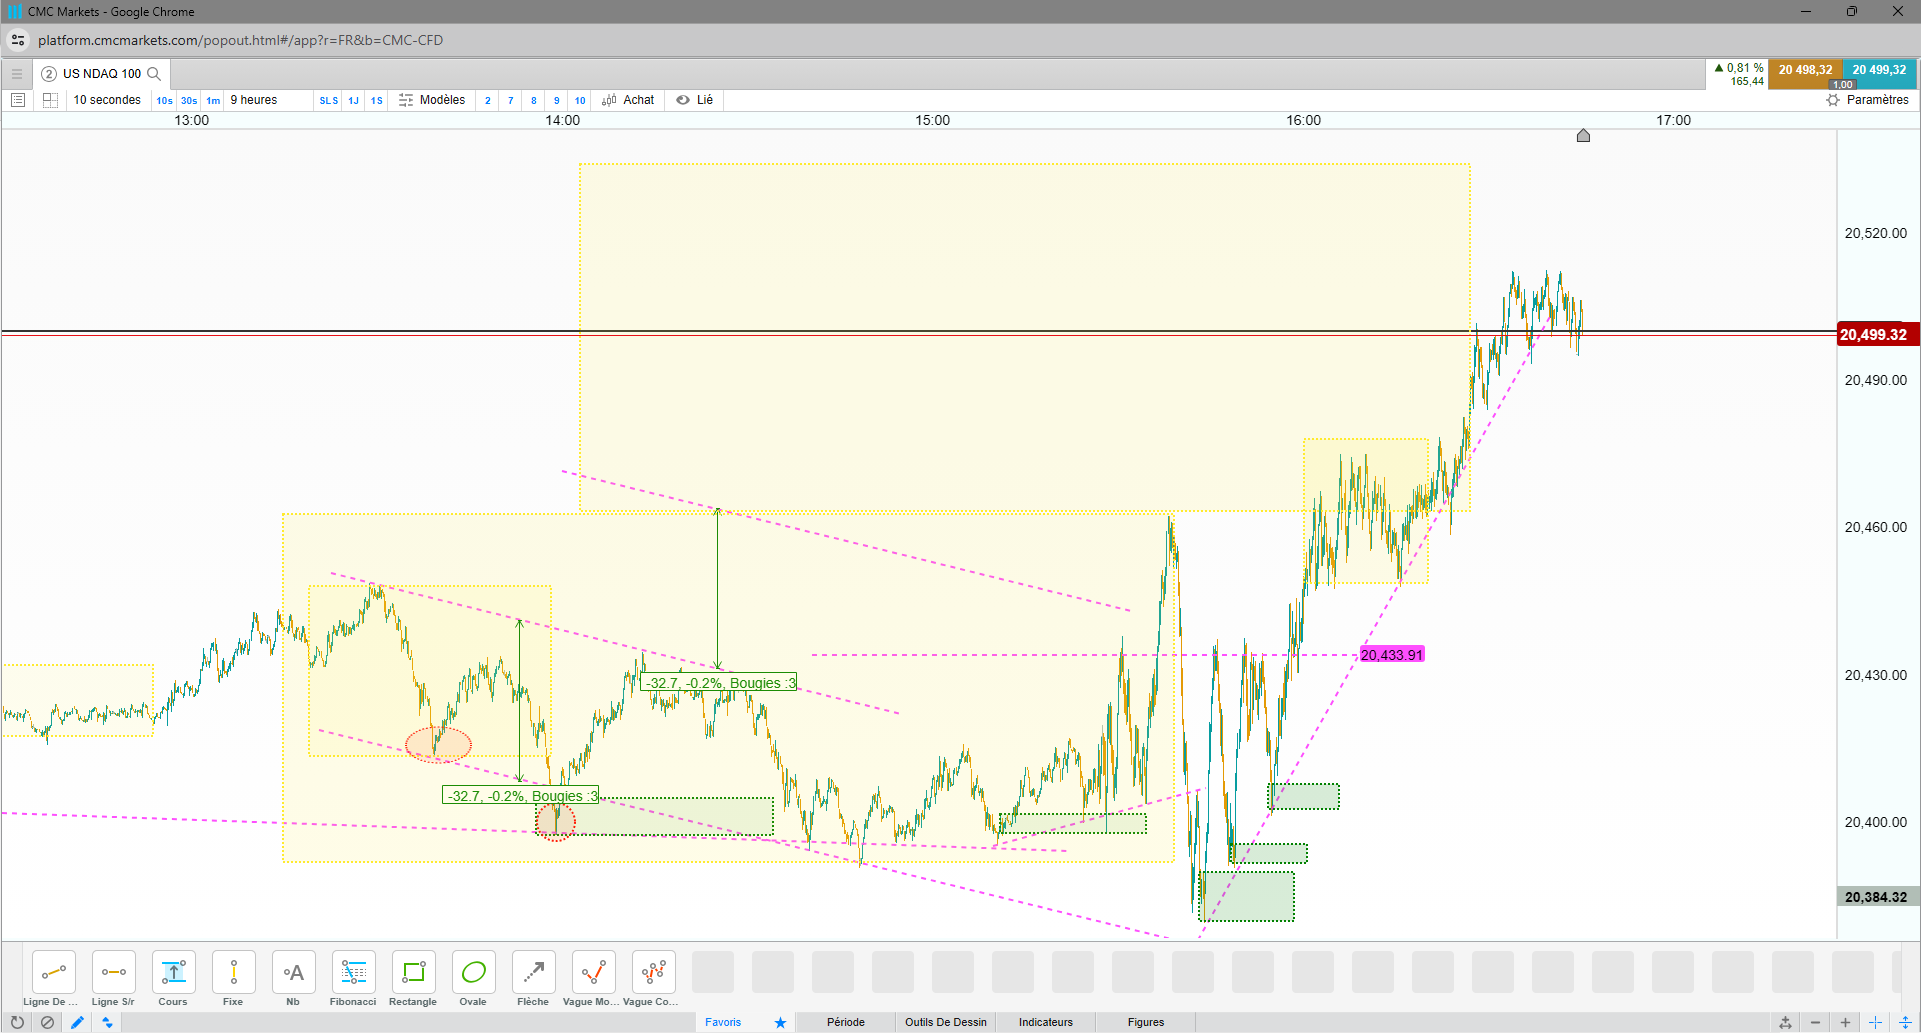This screenshot has height=1033, width=1921.
Task: Toggle the Favoris star
Action: coord(780,1022)
